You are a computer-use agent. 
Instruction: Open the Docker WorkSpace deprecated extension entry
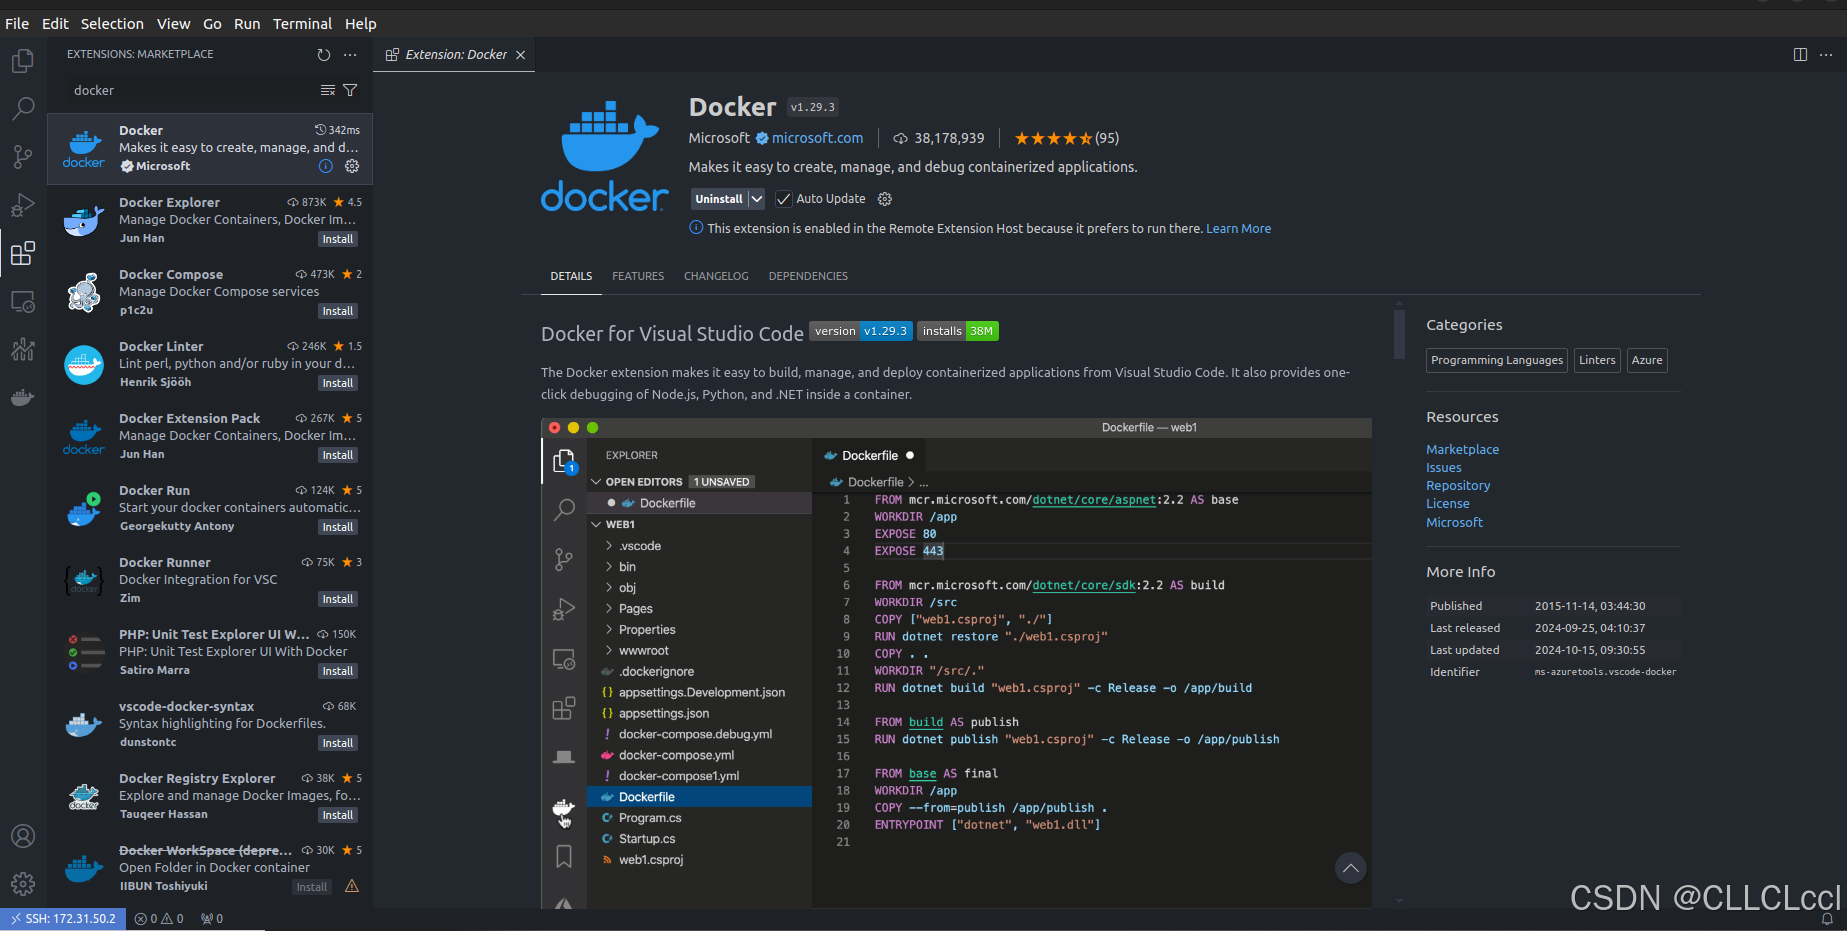click(x=210, y=868)
